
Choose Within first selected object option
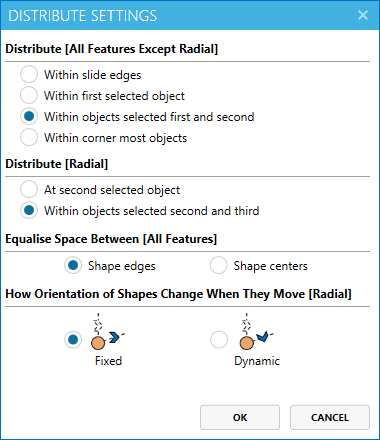(x=29, y=95)
